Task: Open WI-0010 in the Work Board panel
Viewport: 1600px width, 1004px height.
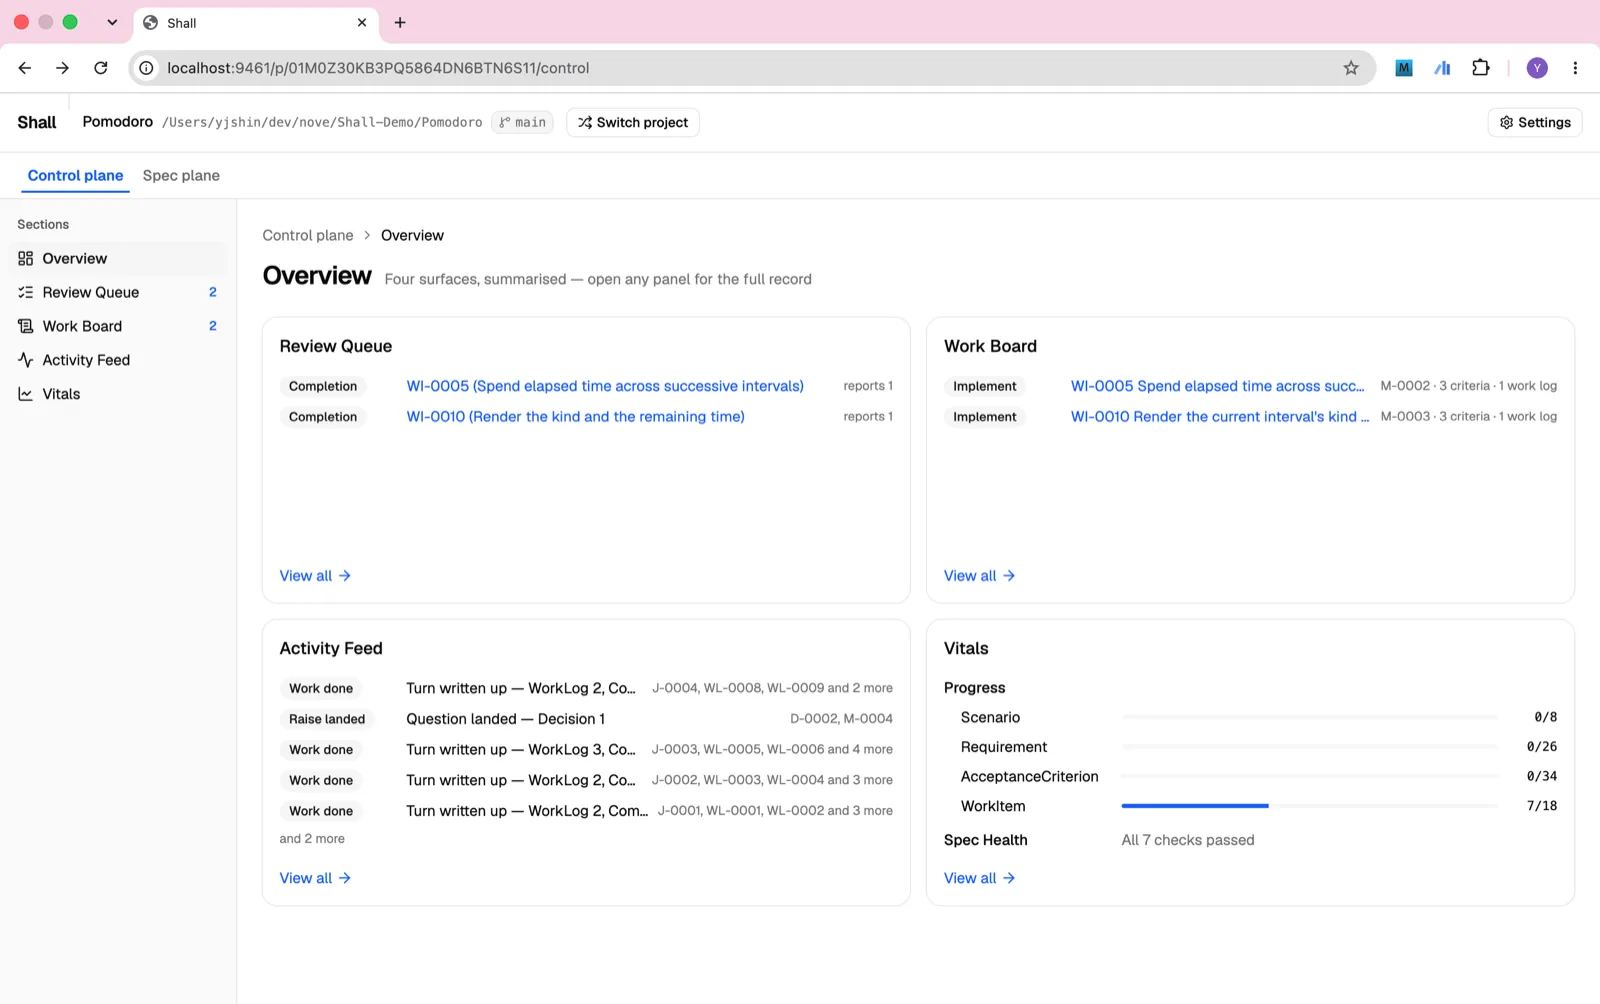Action: click(x=1220, y=417)
